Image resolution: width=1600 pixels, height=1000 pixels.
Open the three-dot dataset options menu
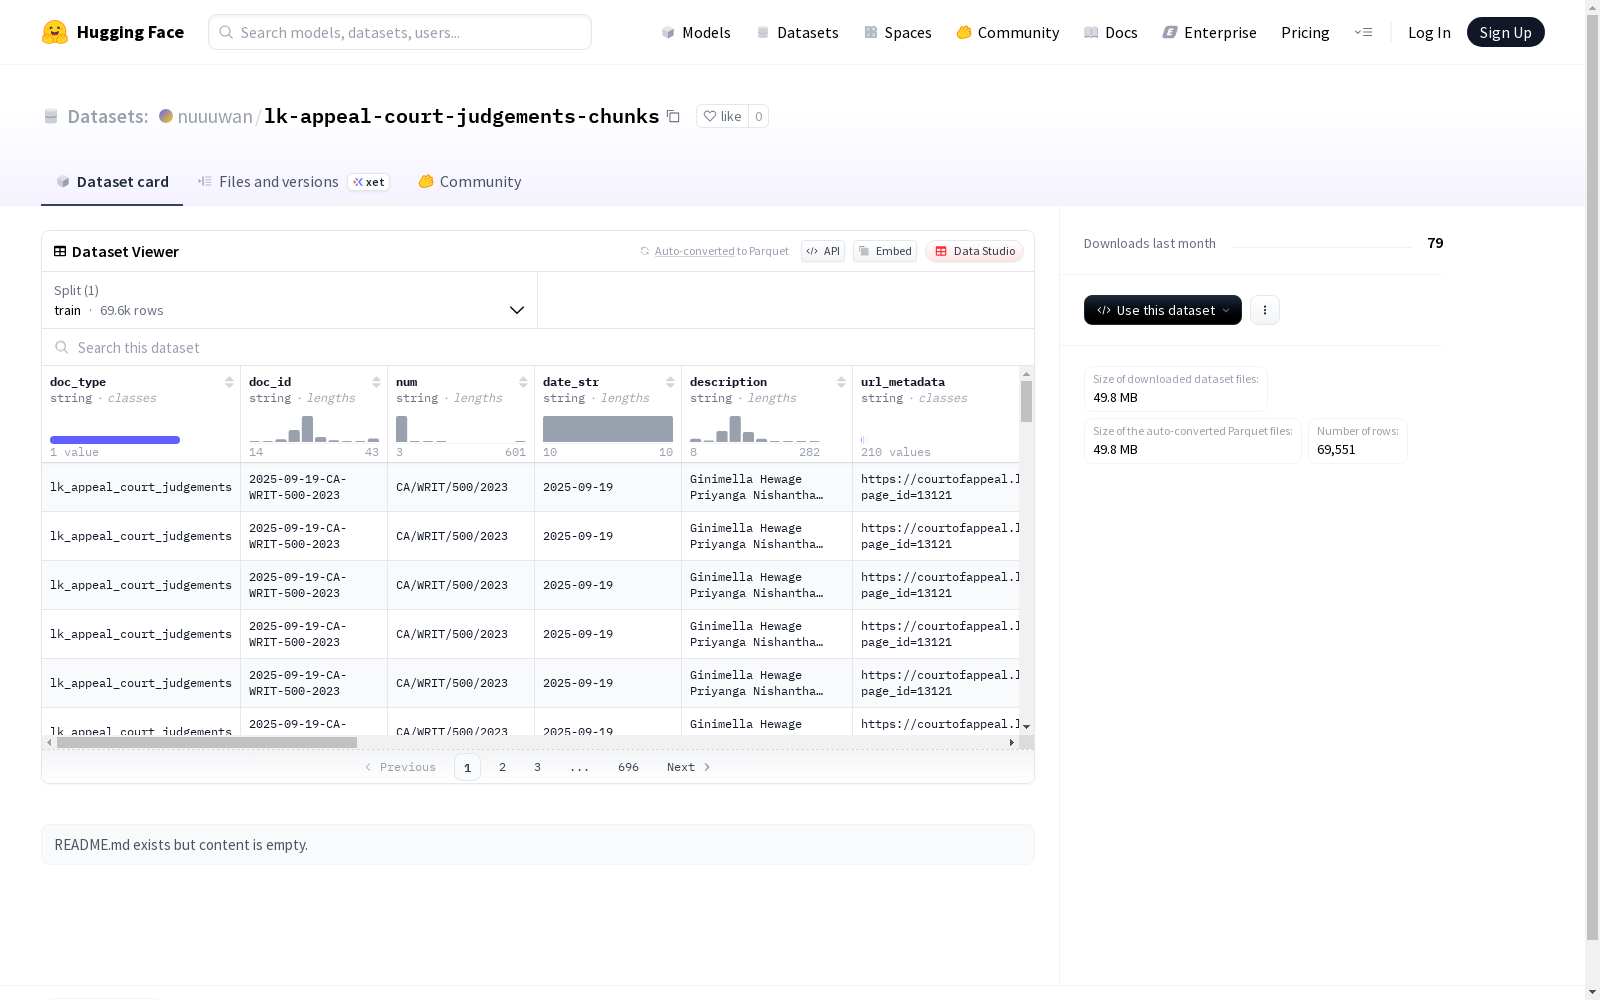pyautogui.click(x=1265, y=310)
